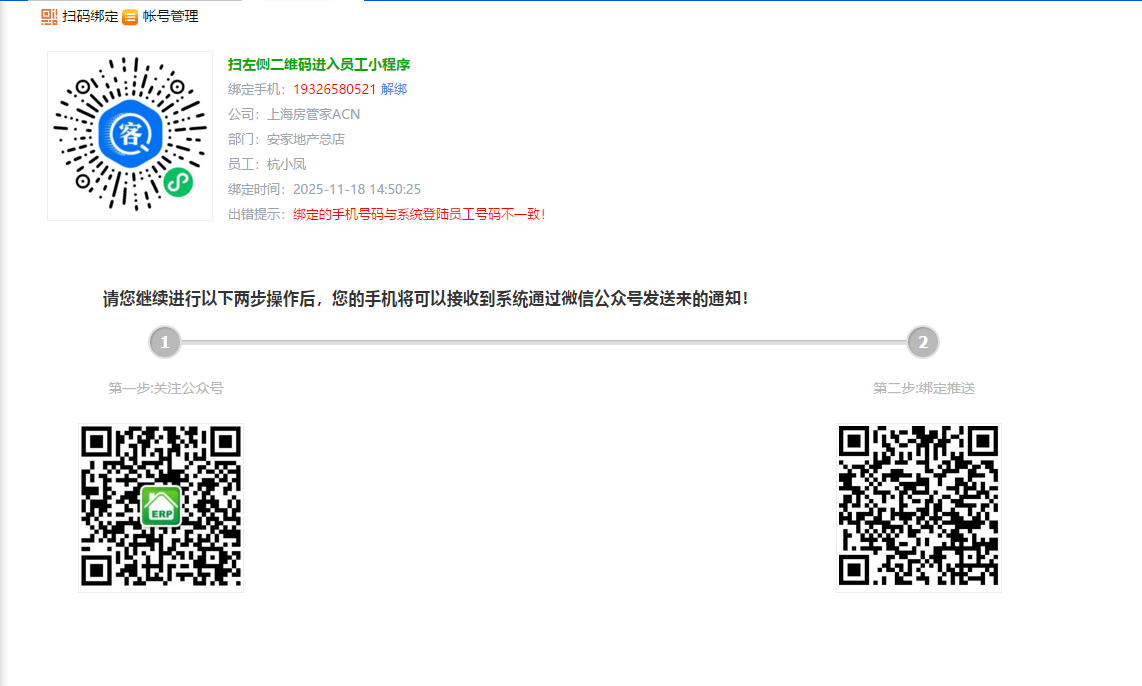
Task: Switch to the 帐号管理 tab
Action: pyautogui.click(x=170, y=17)
